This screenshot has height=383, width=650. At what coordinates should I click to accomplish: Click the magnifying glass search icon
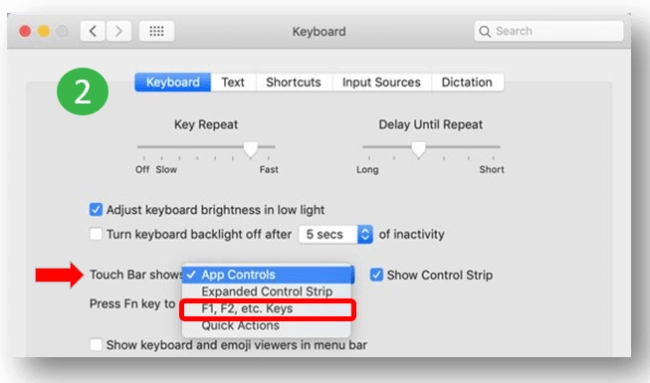pyautogui.click(x=485, y=31)
